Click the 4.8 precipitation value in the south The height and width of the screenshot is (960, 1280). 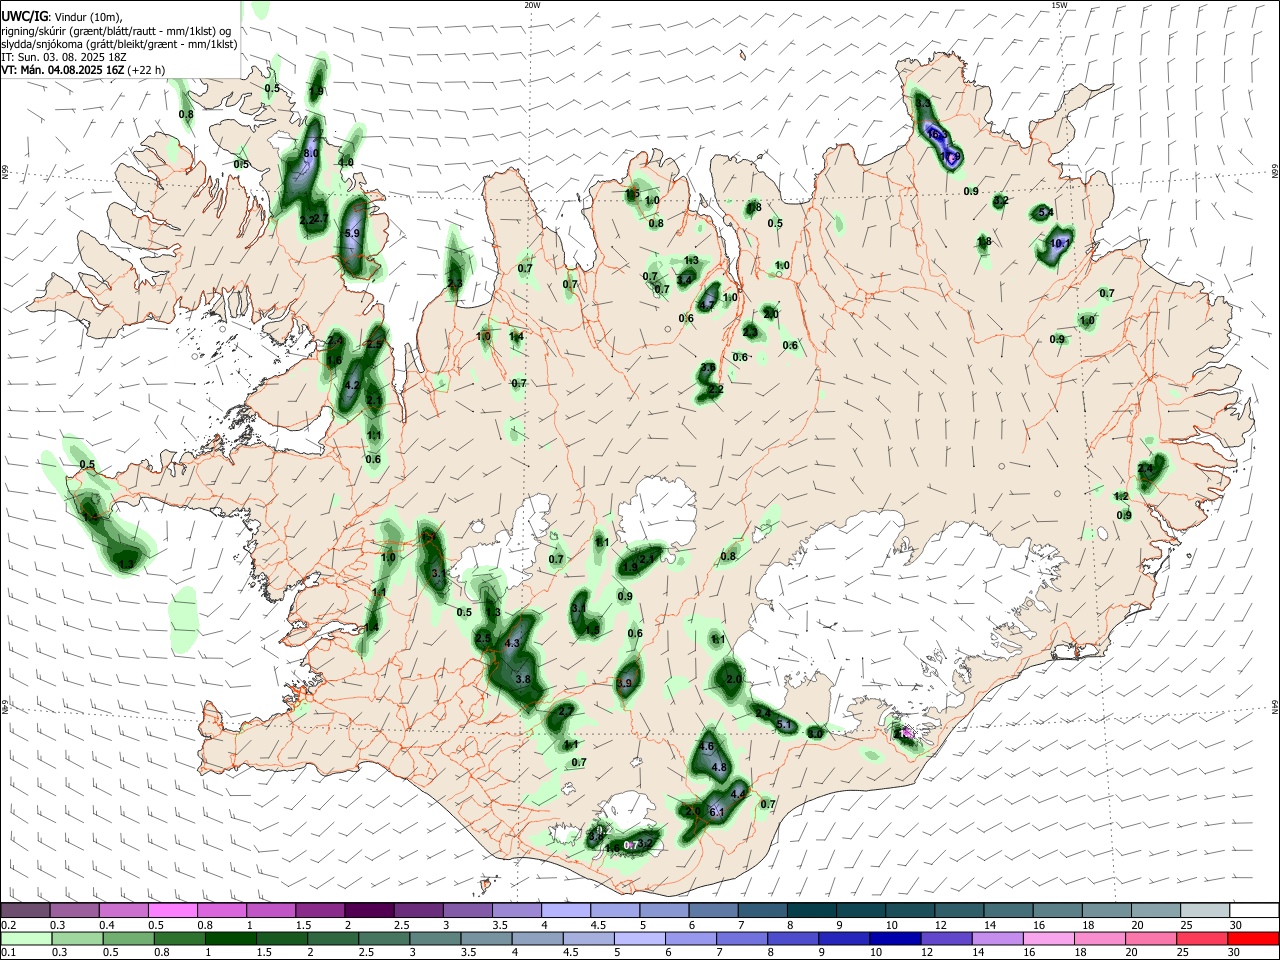pos(718,767)
